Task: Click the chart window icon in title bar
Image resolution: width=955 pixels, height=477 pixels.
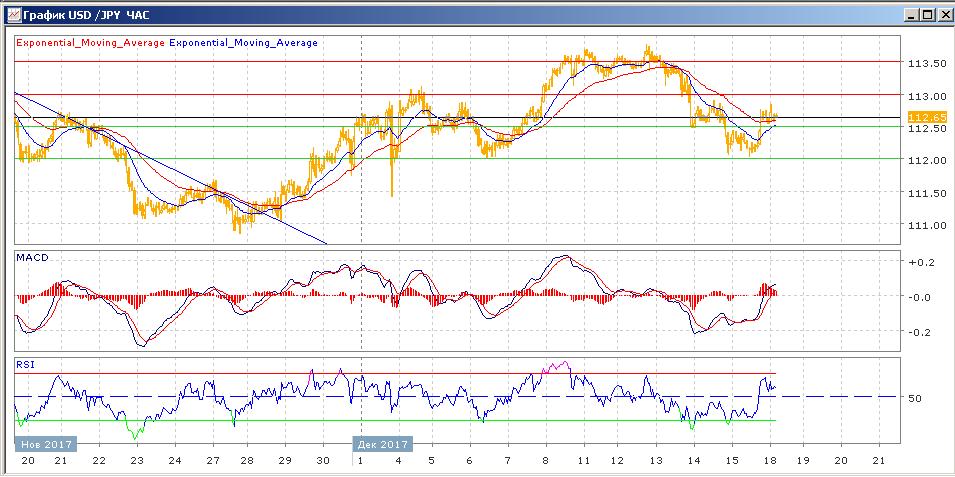Action: (x=10, y=15)
